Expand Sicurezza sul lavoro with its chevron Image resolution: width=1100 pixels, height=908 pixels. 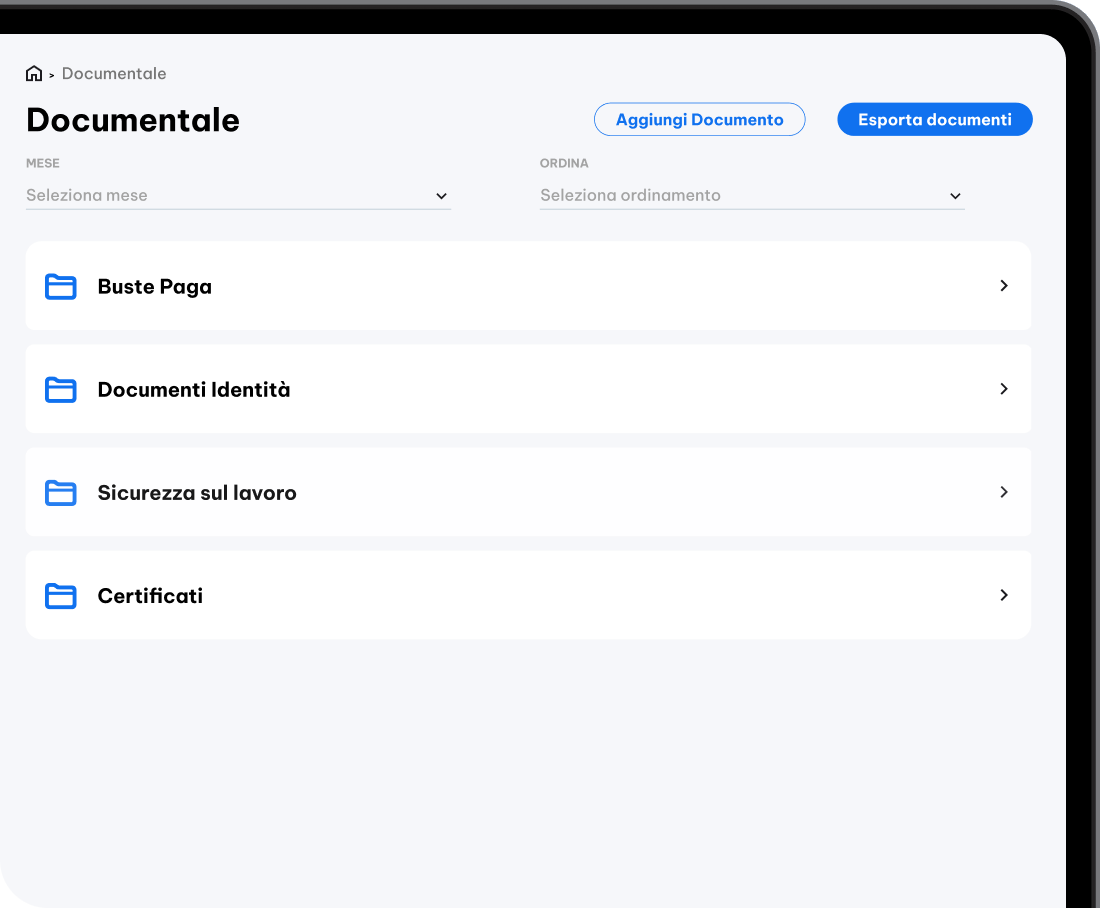point(1004,492)
